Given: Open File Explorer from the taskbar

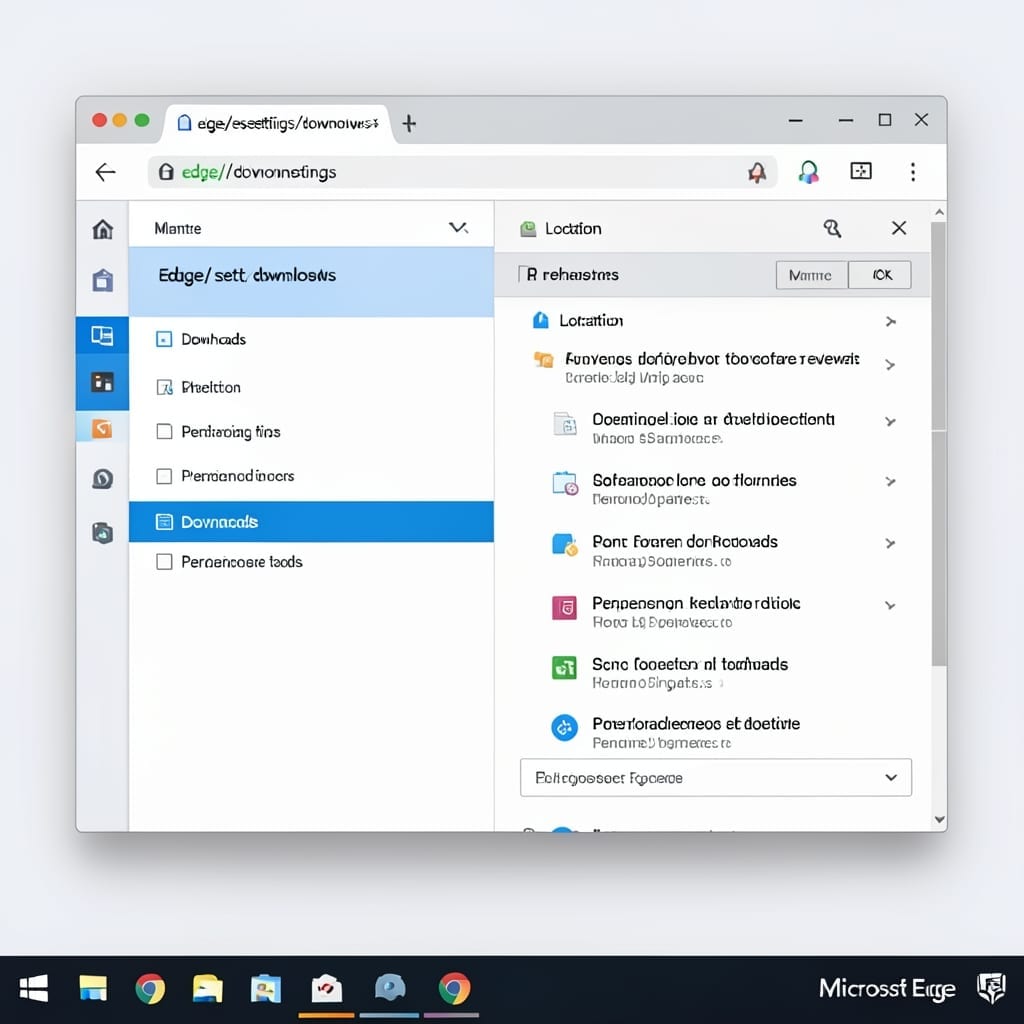Looking at the screenshot, I should (x=93, y=988).
